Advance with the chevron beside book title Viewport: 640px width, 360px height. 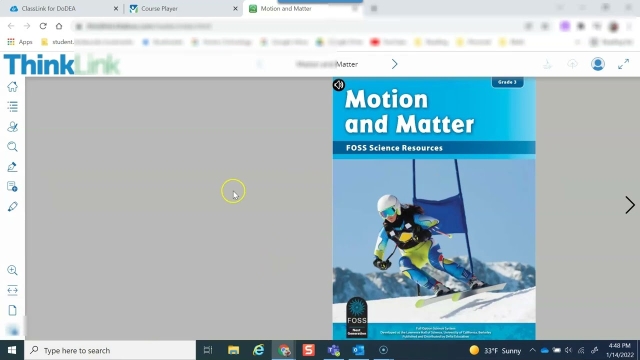click(394, 64)
